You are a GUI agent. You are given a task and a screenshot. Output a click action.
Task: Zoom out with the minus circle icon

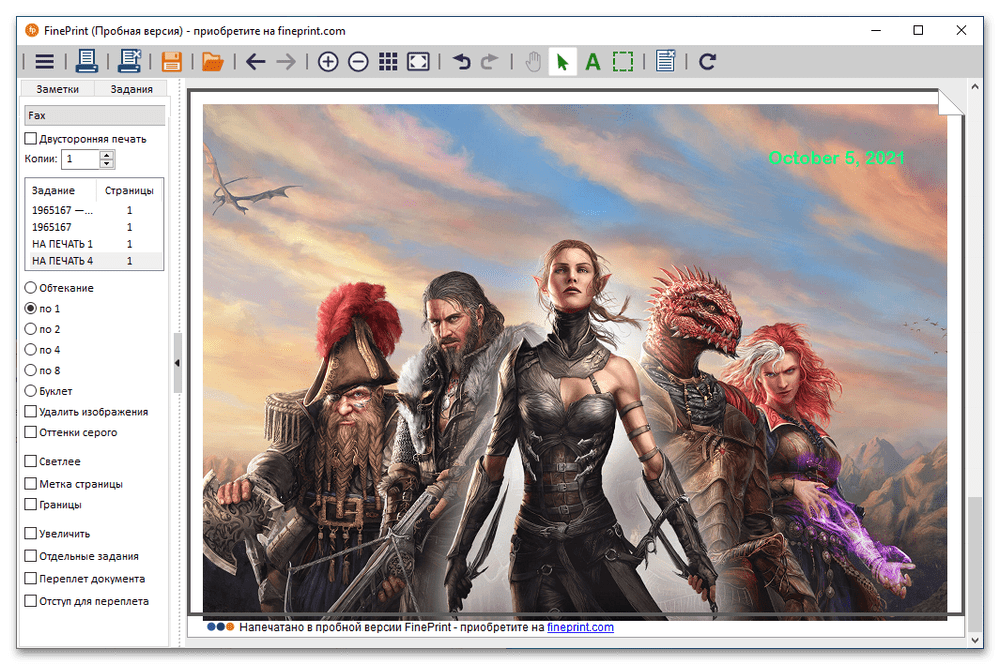pyautogui.click(x=358, y=62)
